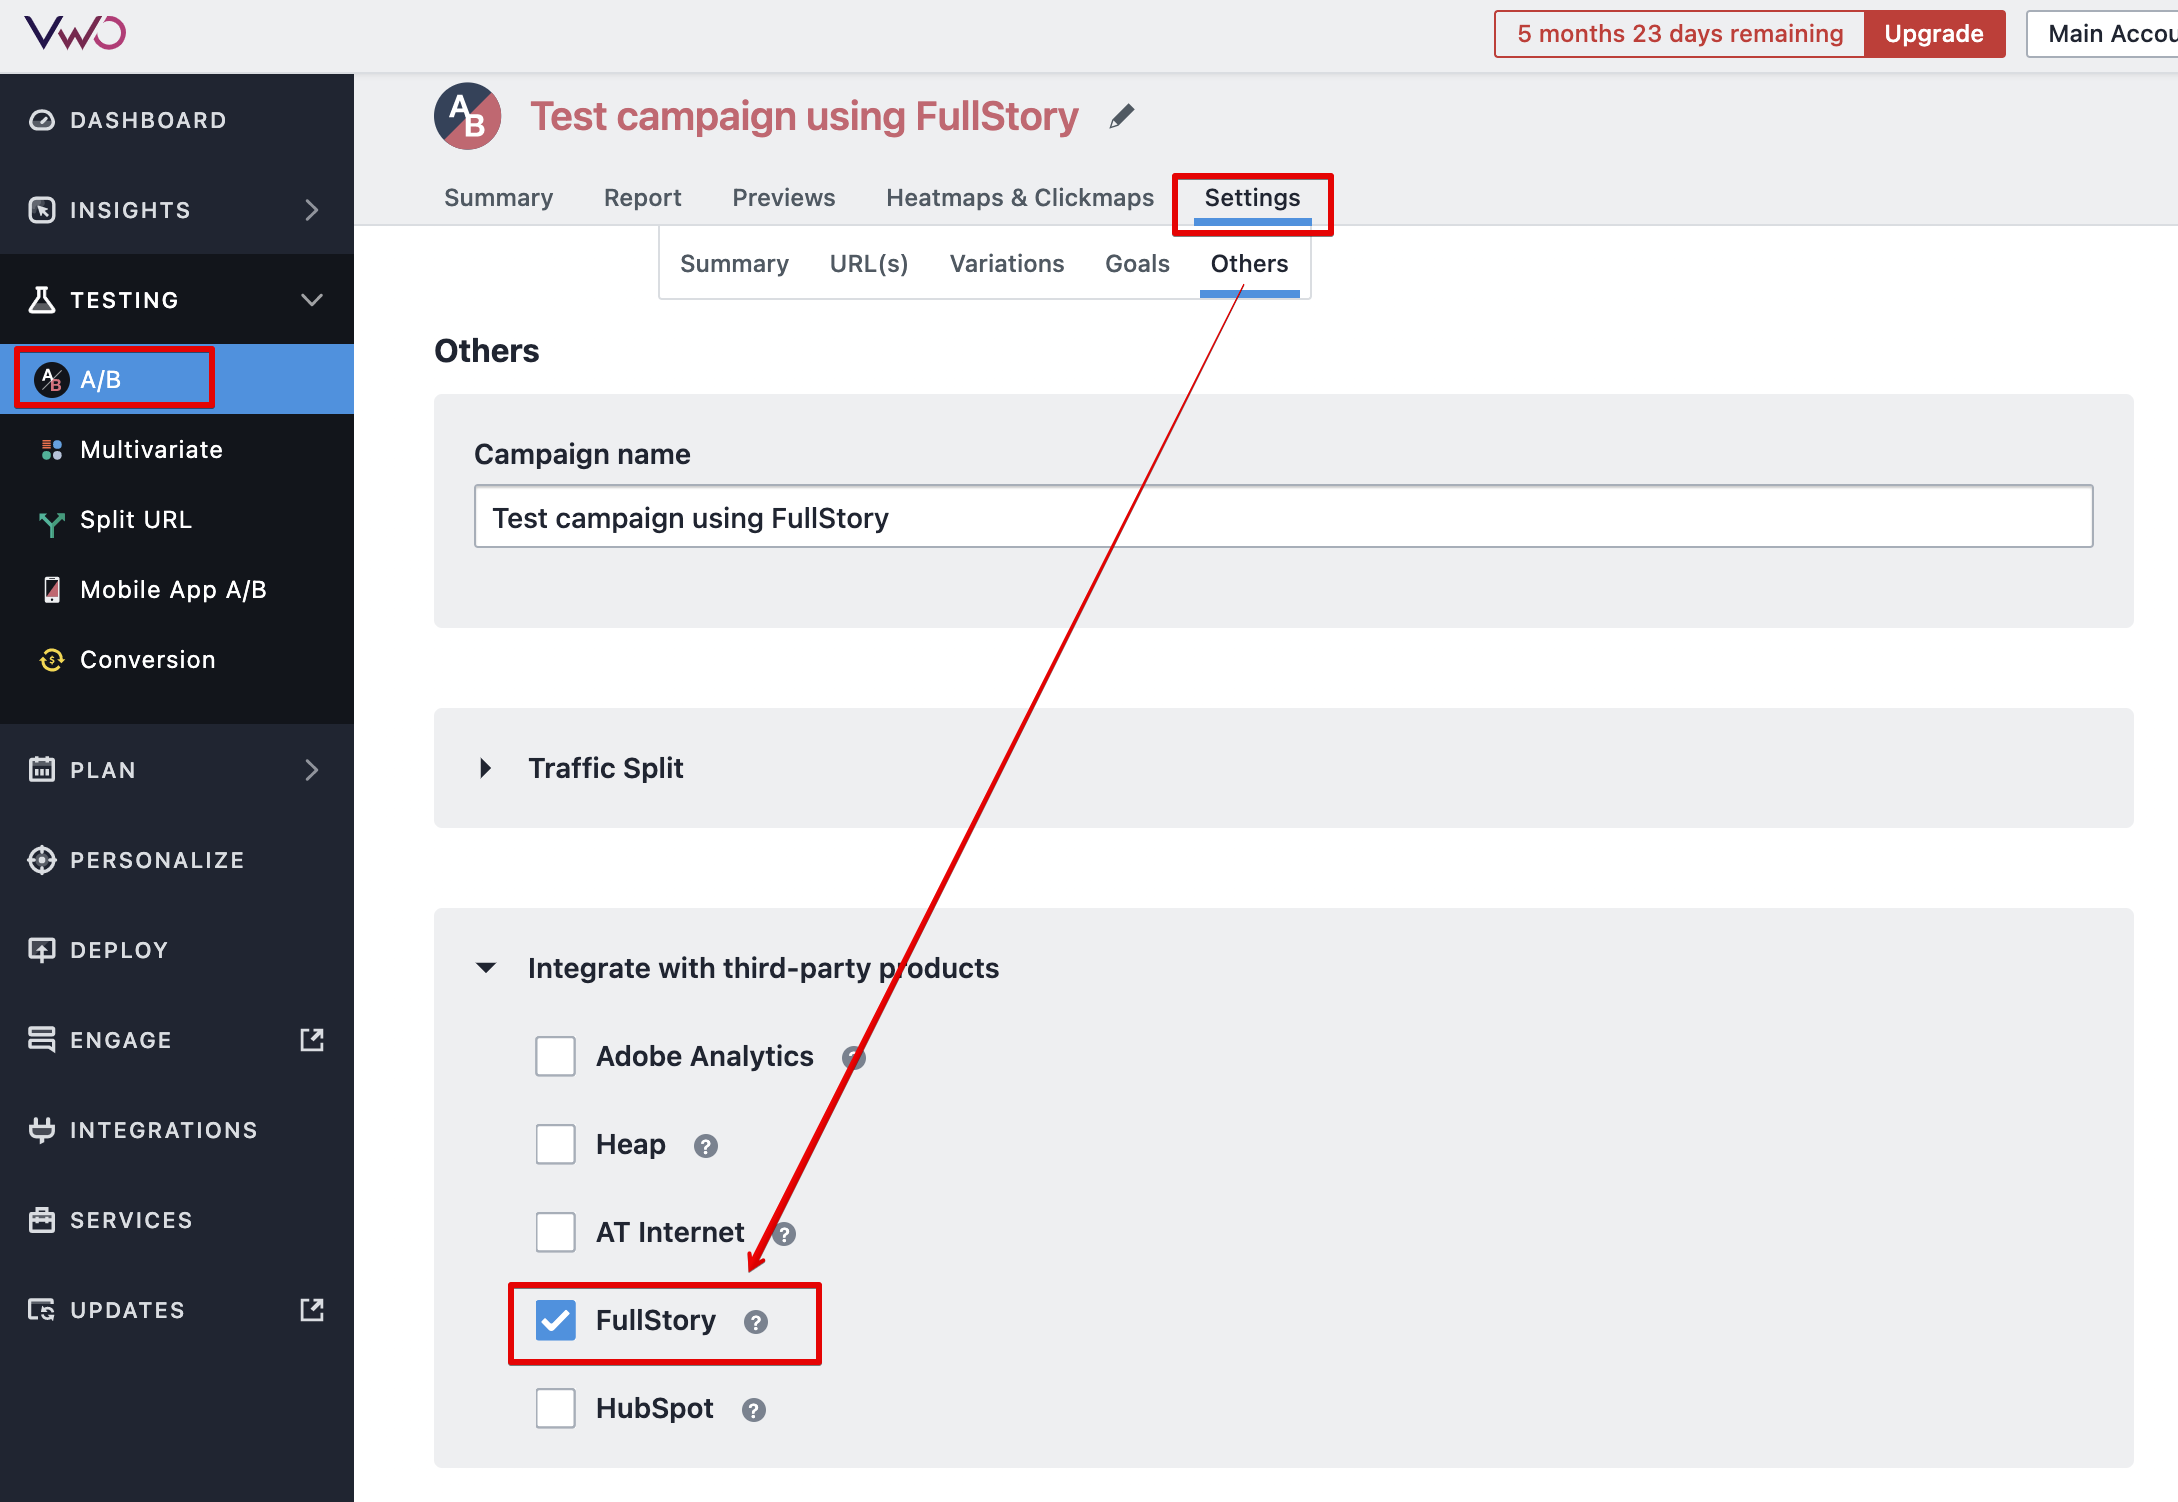Switch to the Report tab

642,198
